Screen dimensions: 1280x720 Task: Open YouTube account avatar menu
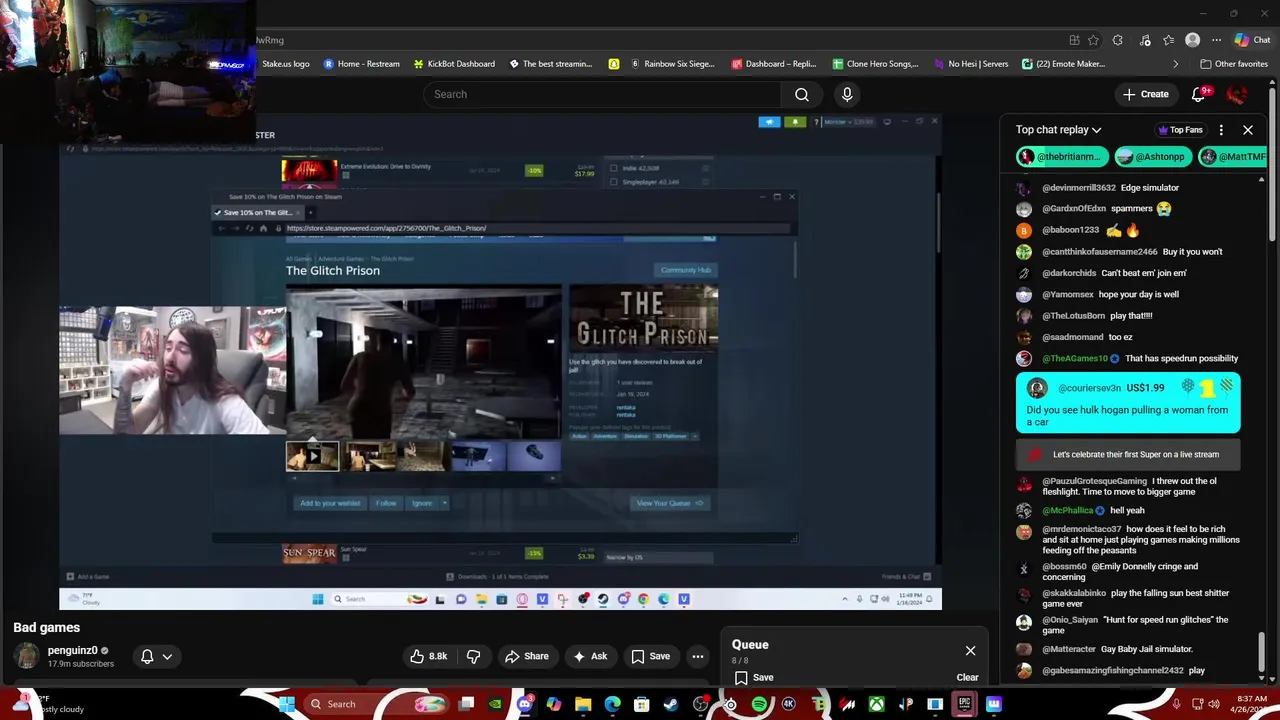tap(1237, 94)
